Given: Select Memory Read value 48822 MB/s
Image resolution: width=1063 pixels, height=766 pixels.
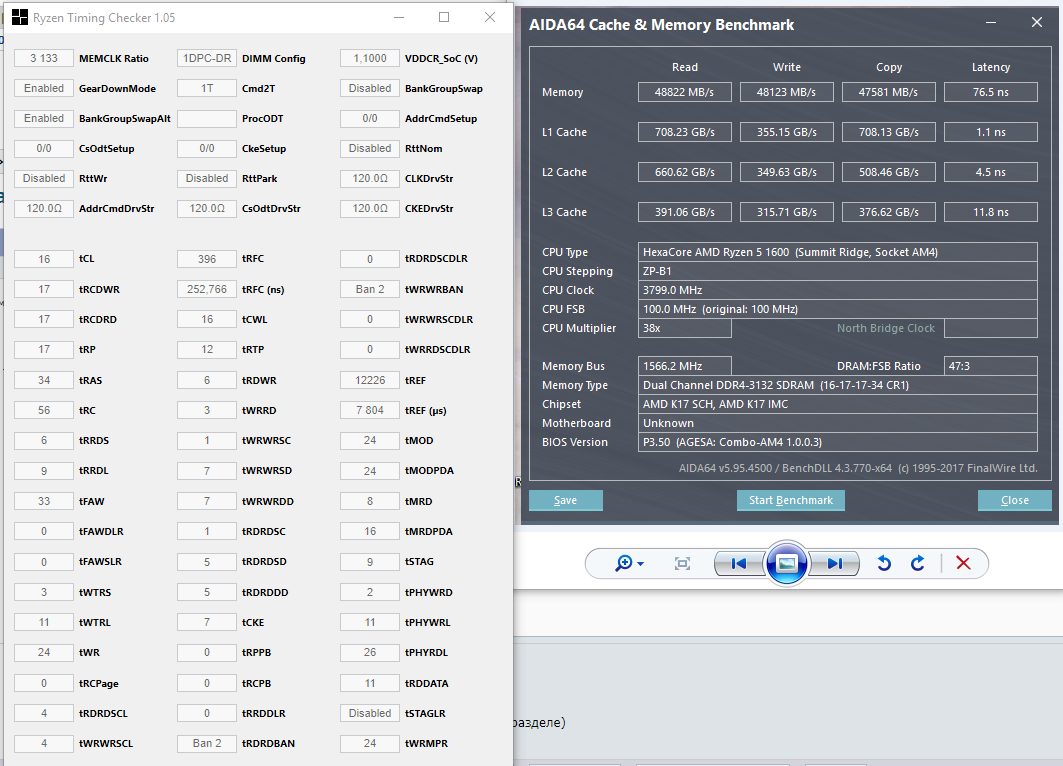Looking at the screenshot, I should pos(685,92).
